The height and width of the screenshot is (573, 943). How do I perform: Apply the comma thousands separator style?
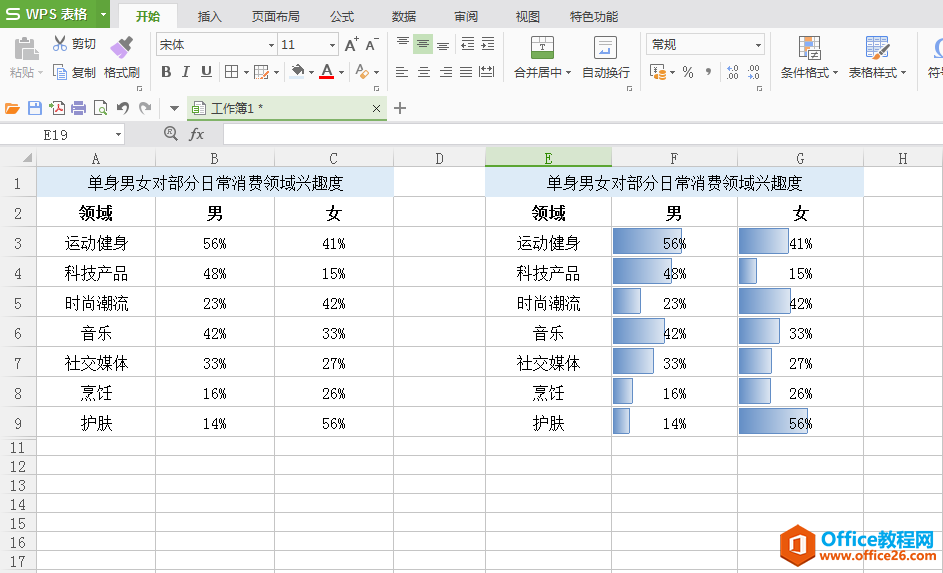[708, 72]
